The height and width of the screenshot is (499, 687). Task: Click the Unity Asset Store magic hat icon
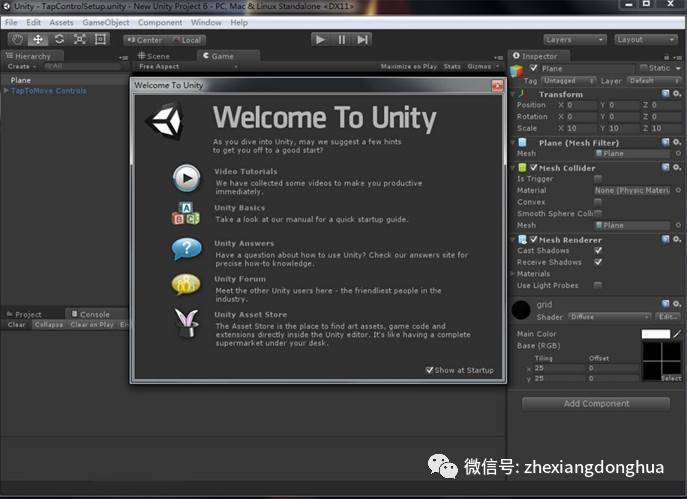pos(187,323)
